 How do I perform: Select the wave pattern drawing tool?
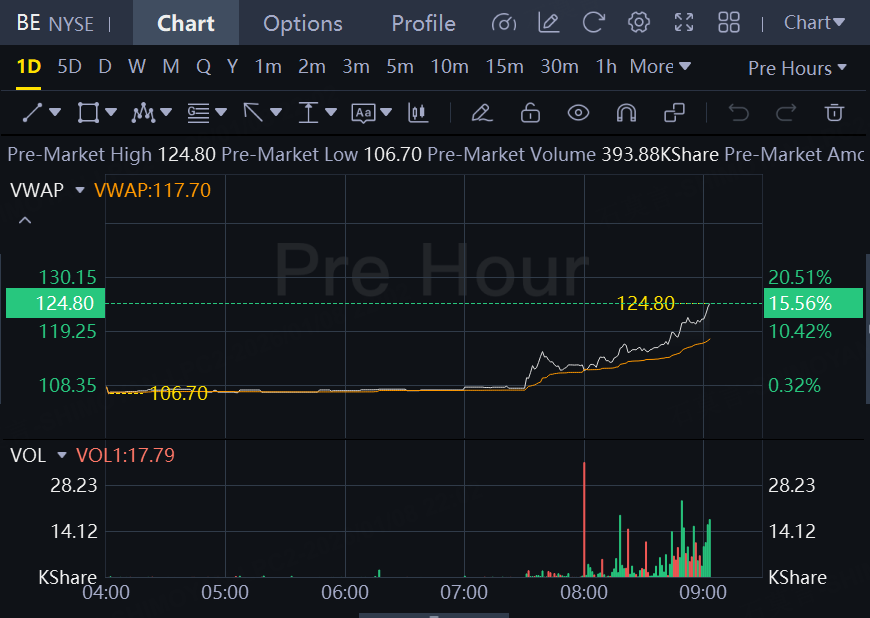click(143, 113)
